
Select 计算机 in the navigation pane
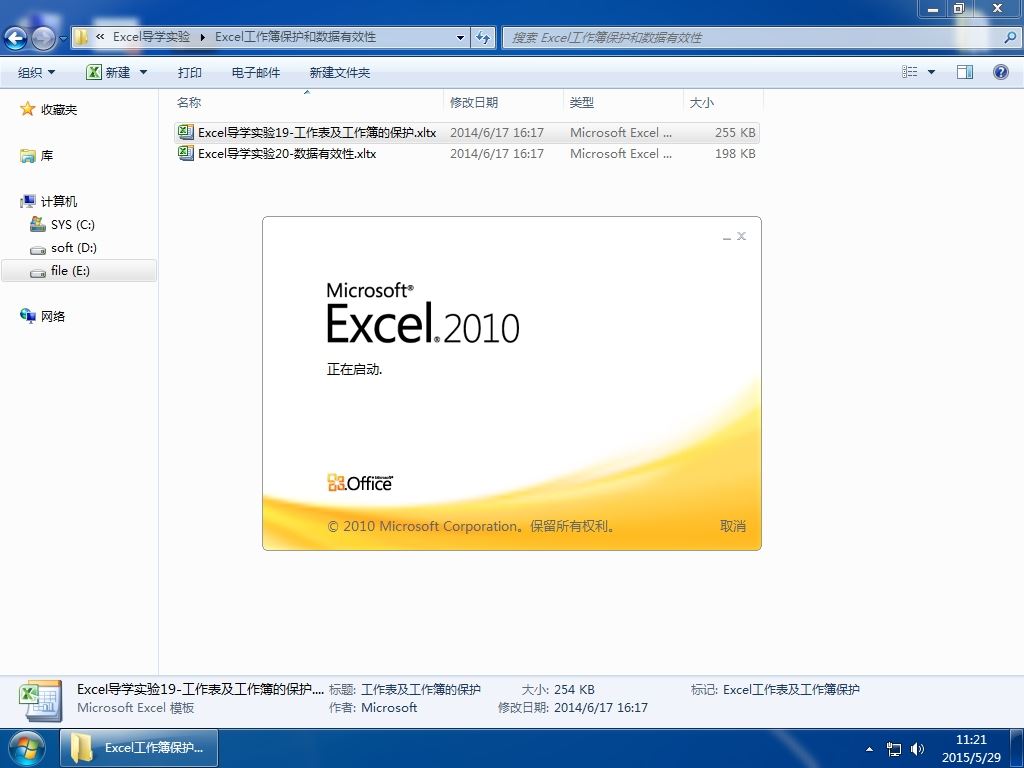coord(59,202)
